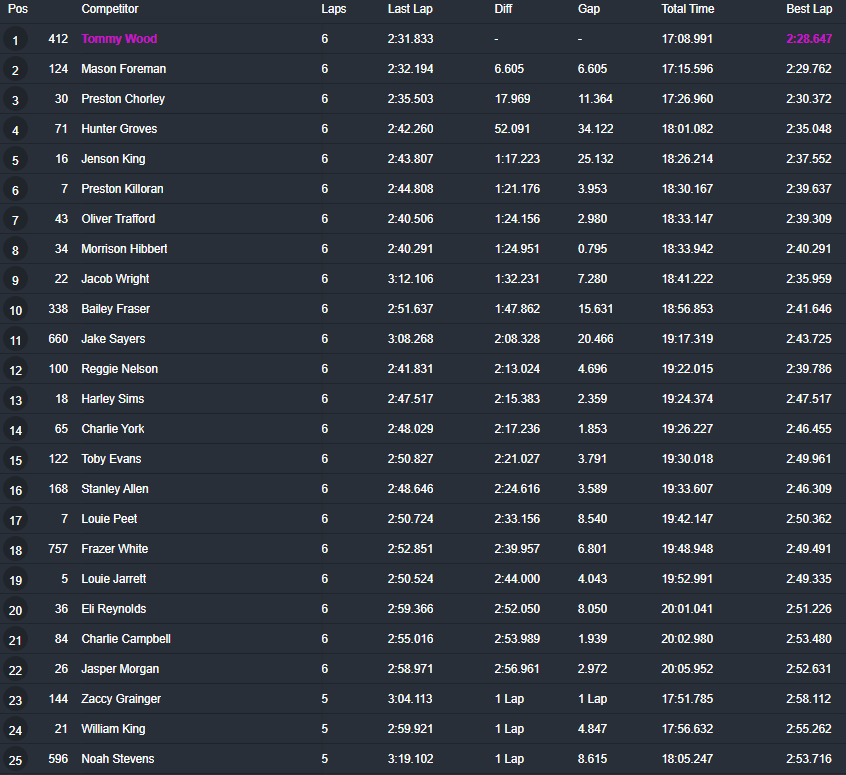Click the position 20 circle badge
846x775 pixels.
[15, 611]
